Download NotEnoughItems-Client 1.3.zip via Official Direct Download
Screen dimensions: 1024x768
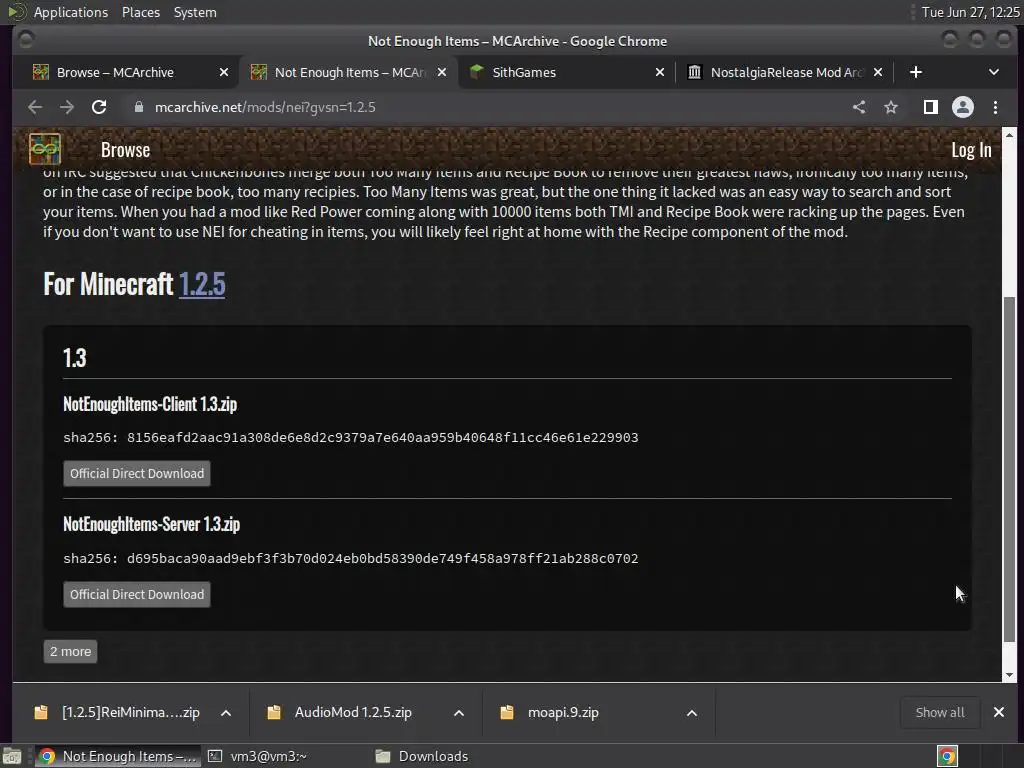click(x=136, y=473)
